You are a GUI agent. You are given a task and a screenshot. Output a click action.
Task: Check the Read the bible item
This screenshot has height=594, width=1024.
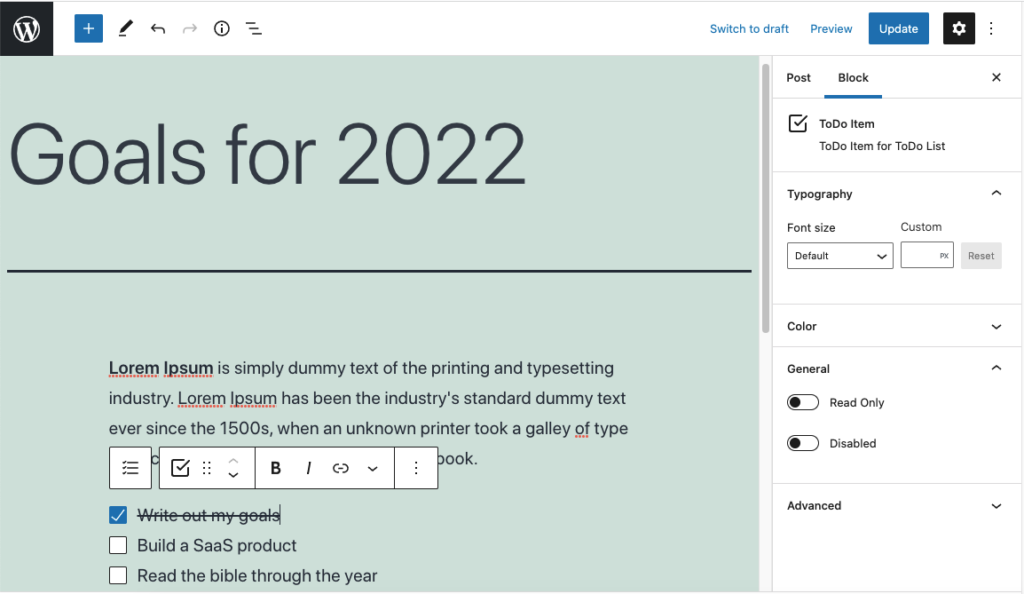[118, 575]
